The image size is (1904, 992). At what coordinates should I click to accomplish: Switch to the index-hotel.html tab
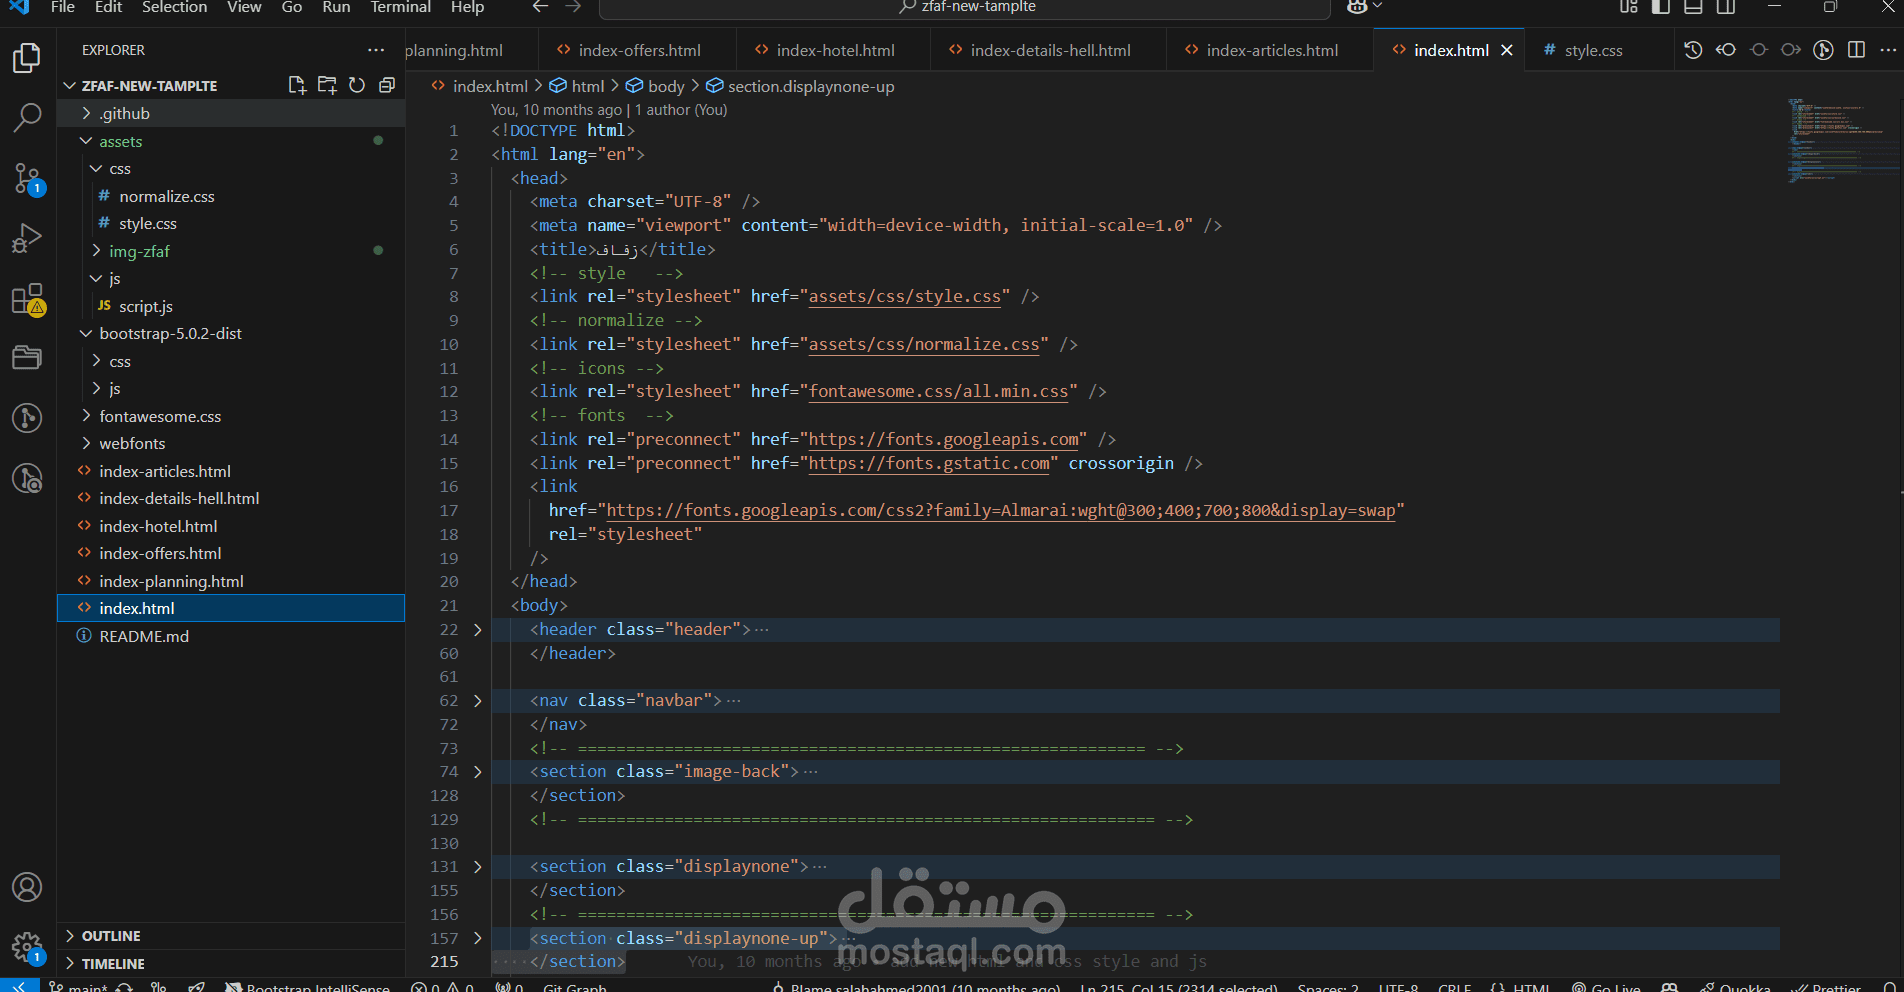coord(833,50)
